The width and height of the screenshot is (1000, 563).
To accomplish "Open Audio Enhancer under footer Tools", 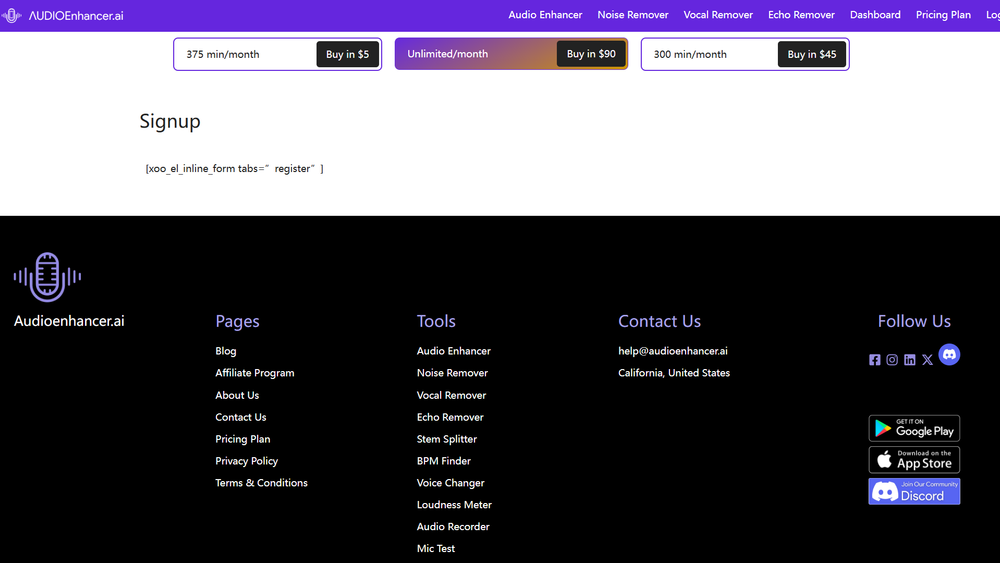I will click(x=453, y=351).
